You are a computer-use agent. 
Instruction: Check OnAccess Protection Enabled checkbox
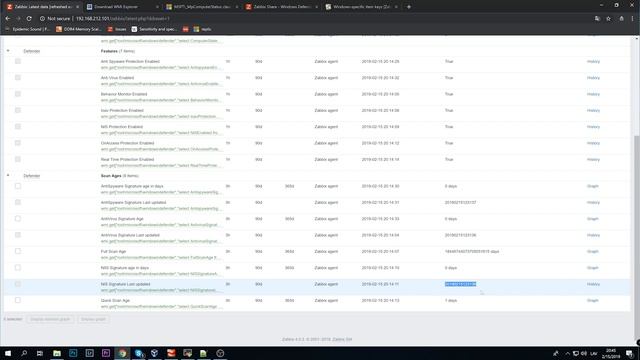(18, 143)
